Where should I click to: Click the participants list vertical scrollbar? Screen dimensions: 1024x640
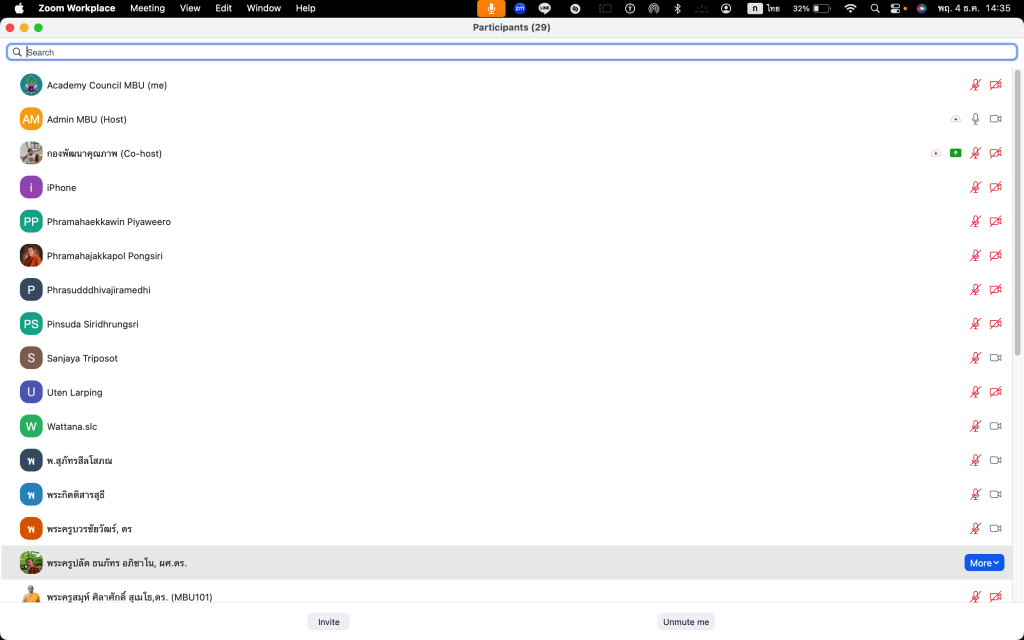[1018, 210]
